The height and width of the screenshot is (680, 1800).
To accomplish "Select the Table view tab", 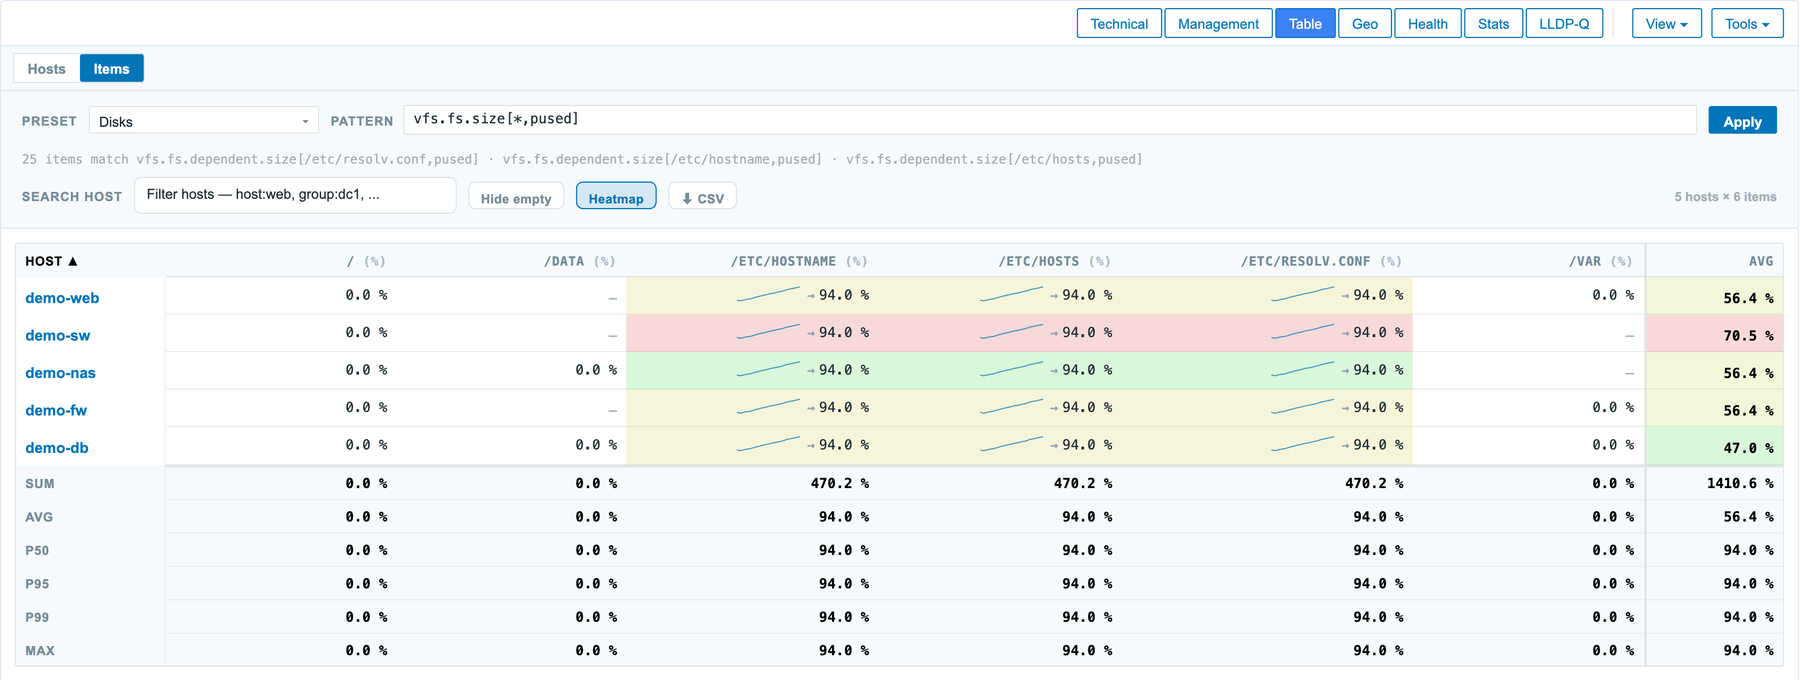I will 1305,23.
